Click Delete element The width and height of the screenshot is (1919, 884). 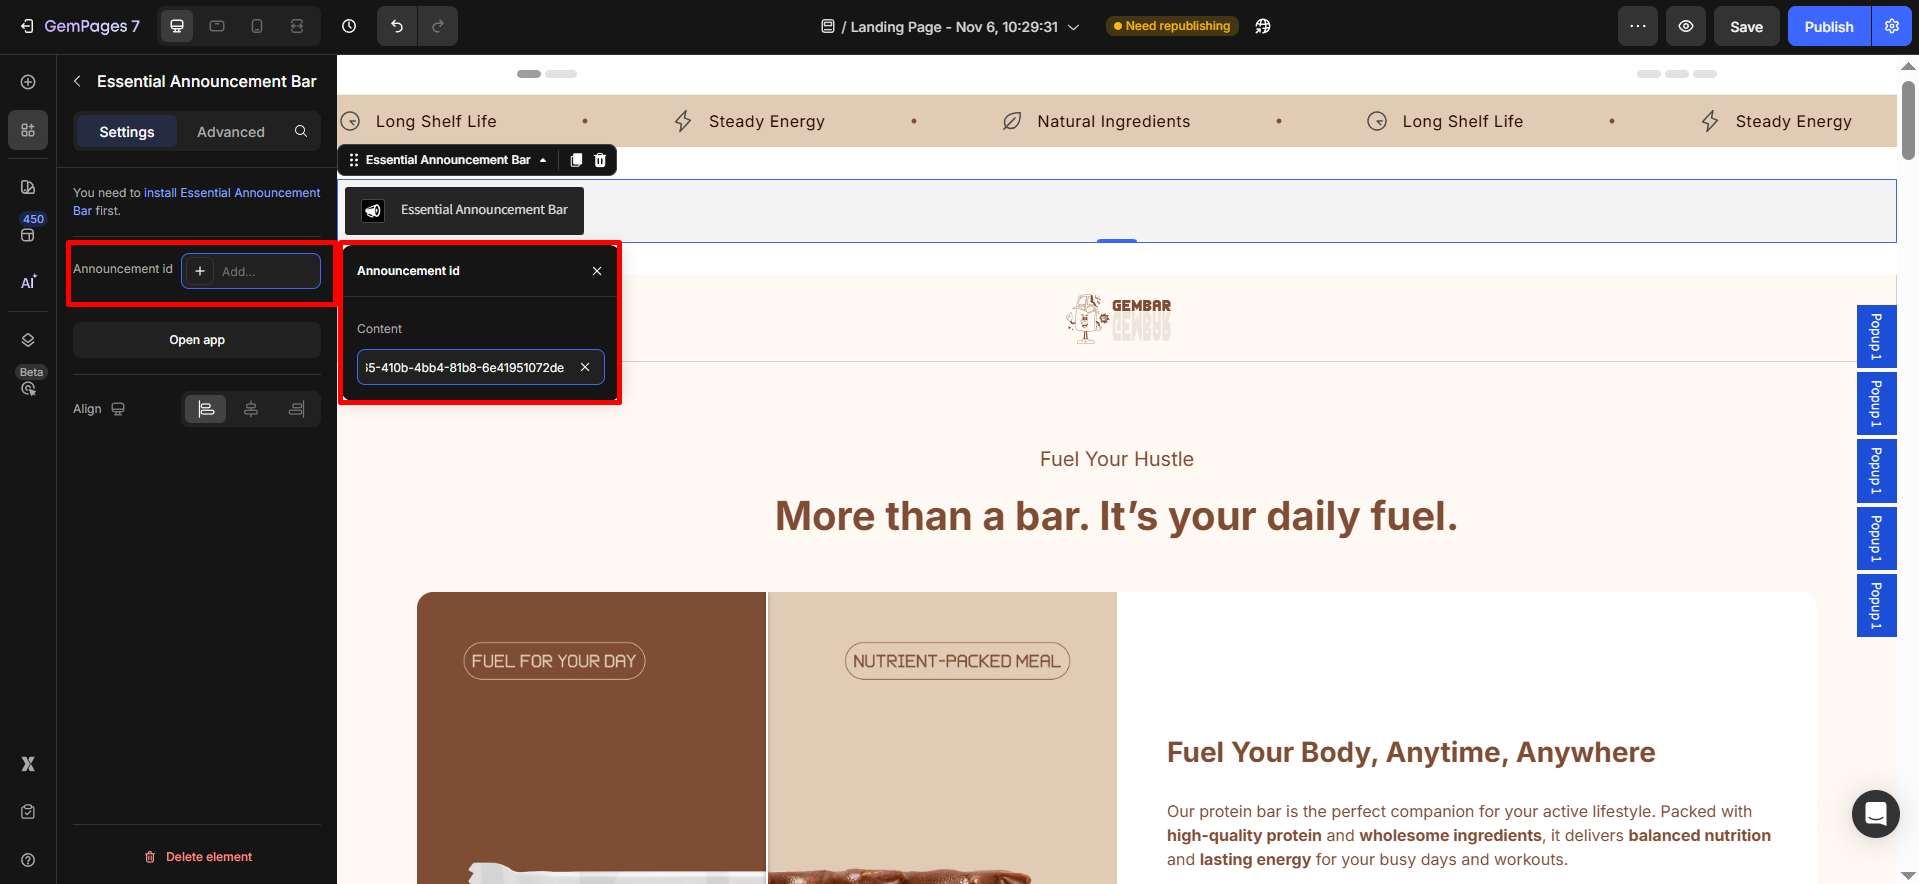pyautogui.click(x=198, y=857)
